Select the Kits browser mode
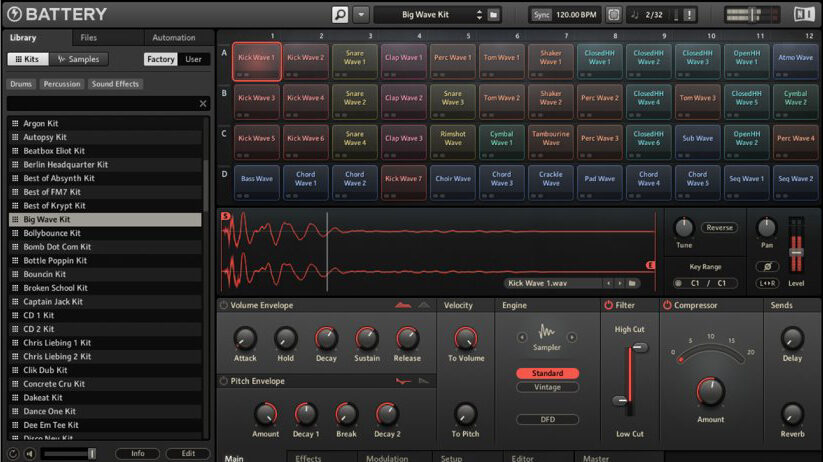The height and width of the screenshot is (462, 823). point(27,59)
